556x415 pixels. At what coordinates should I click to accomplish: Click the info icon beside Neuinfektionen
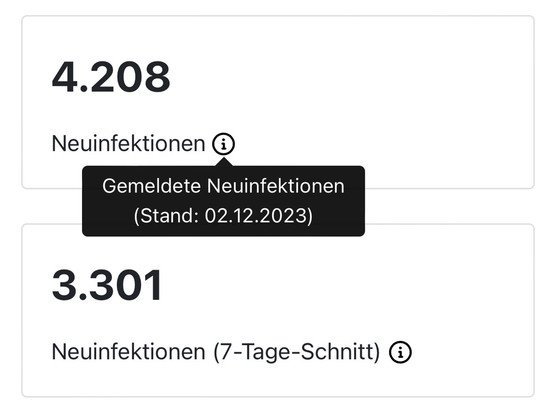click(x=223, y=144)
